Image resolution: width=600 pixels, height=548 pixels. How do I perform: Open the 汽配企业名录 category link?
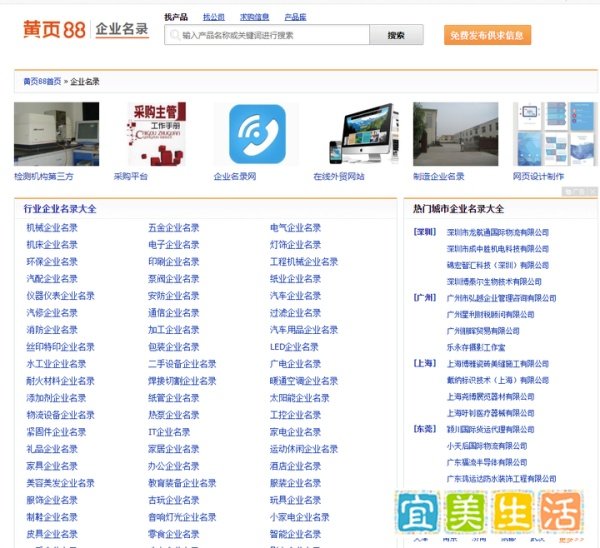[52, 279]
